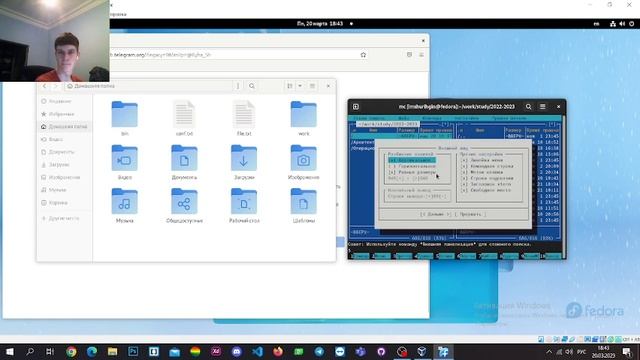Click the Прервать button in mc dialog
640x360 pixels.
pyautogui.click(x=470, y=214)
